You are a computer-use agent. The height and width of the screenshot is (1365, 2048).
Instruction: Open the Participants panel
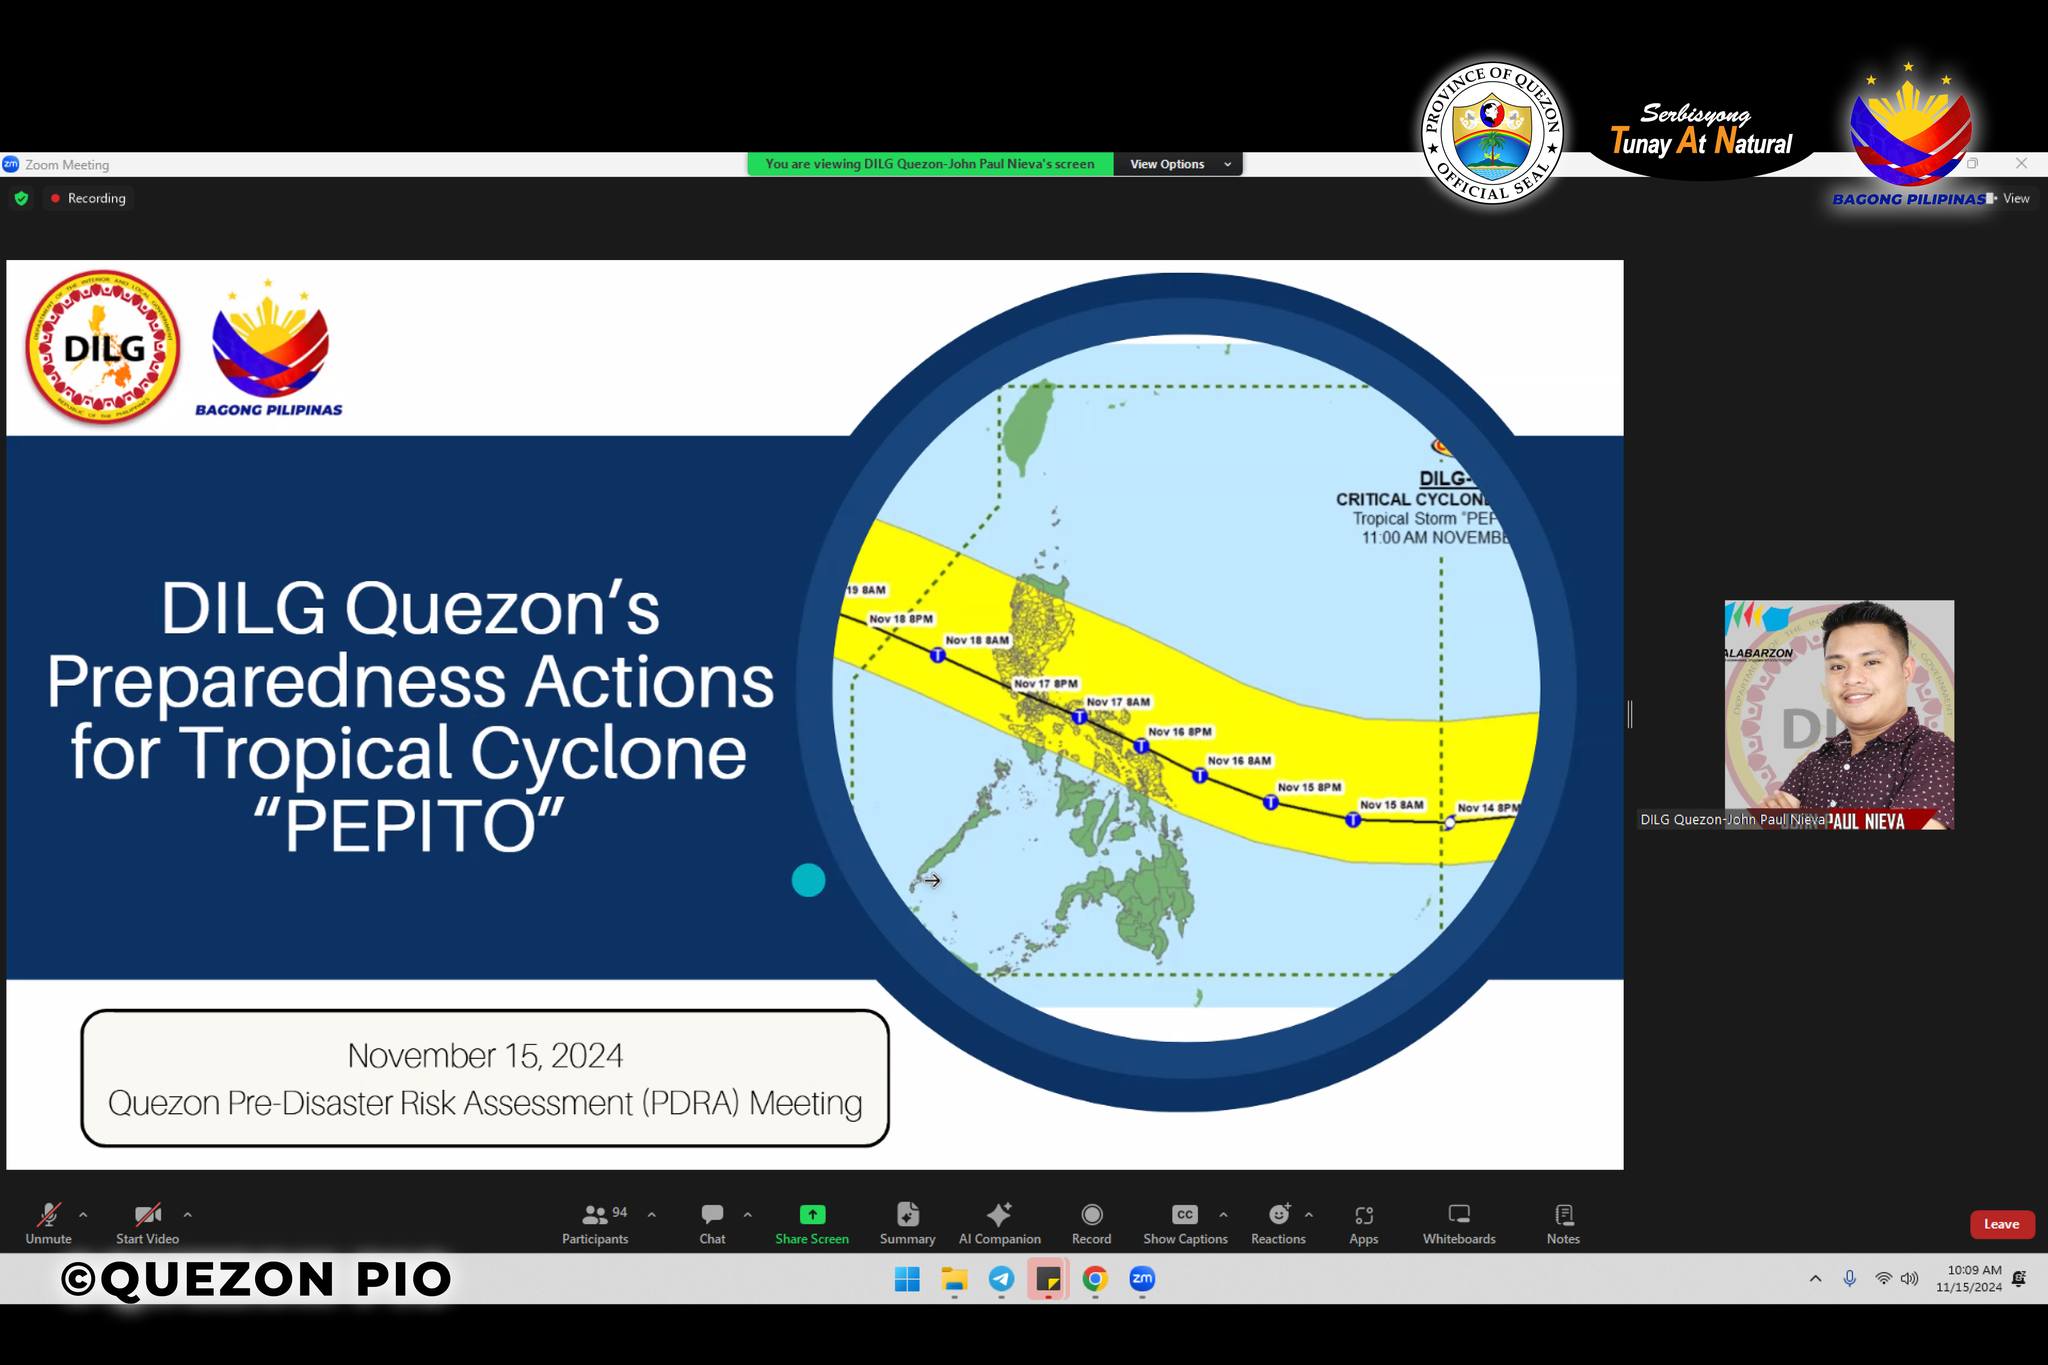click(x=595, y=1223)
